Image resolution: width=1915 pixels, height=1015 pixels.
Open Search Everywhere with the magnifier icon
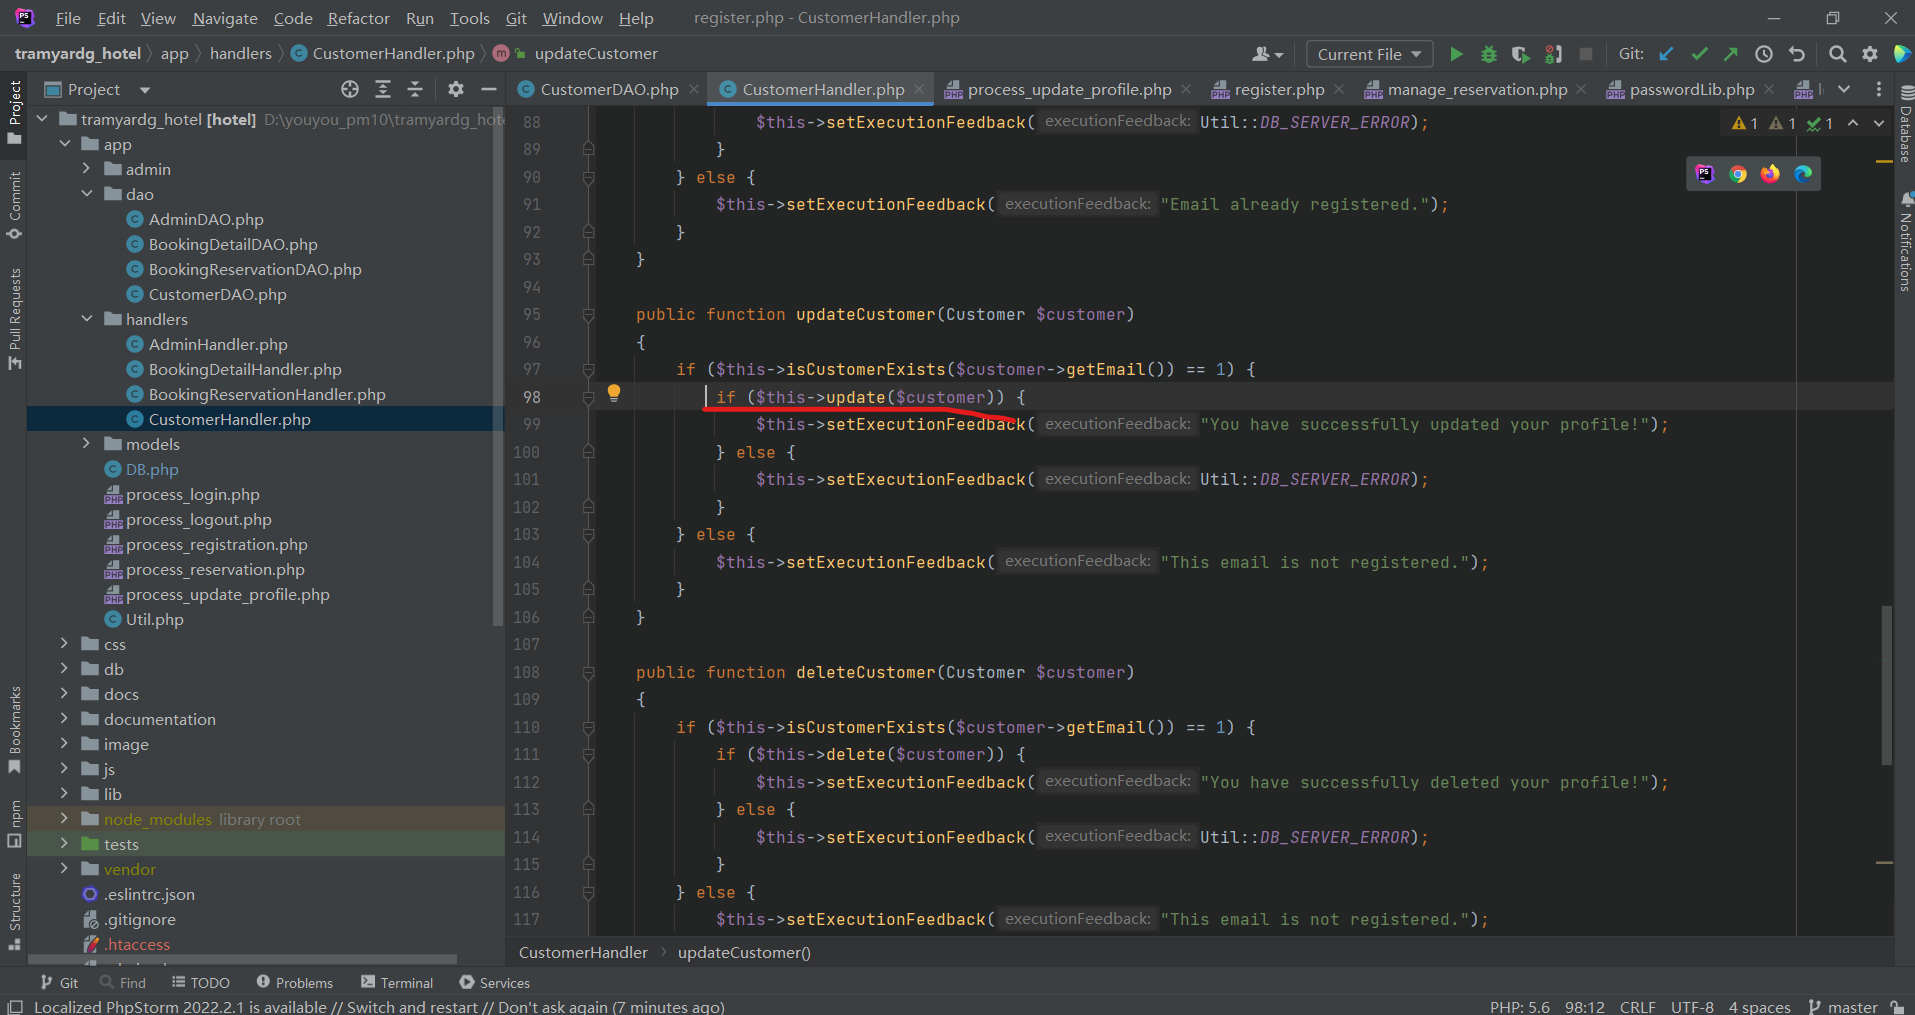[x=1837, y=54]
